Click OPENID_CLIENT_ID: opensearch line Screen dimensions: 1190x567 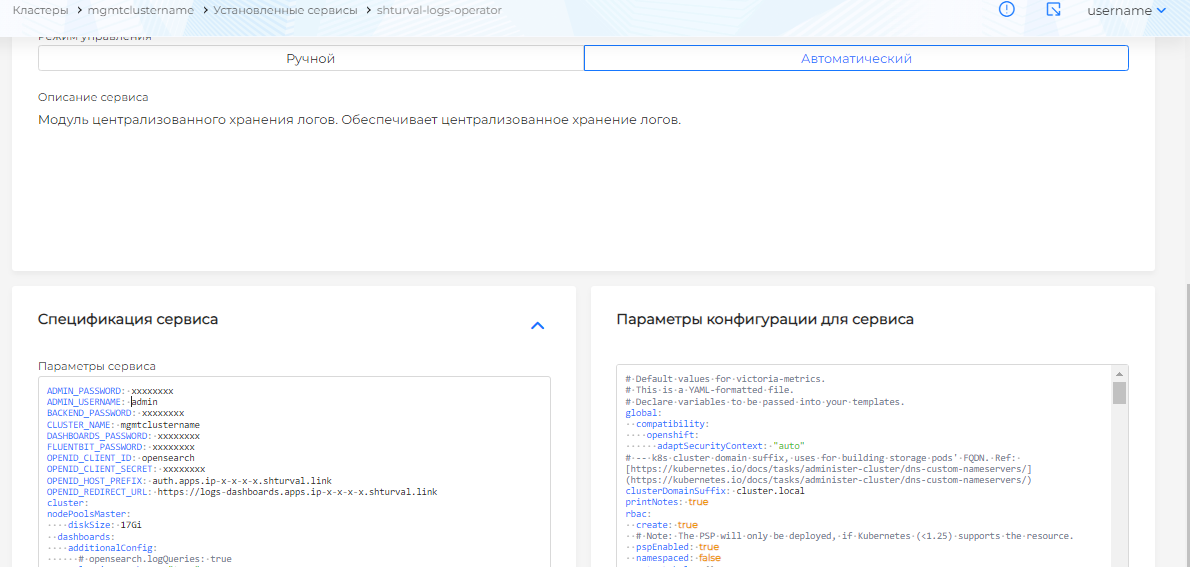coord(121,458)
